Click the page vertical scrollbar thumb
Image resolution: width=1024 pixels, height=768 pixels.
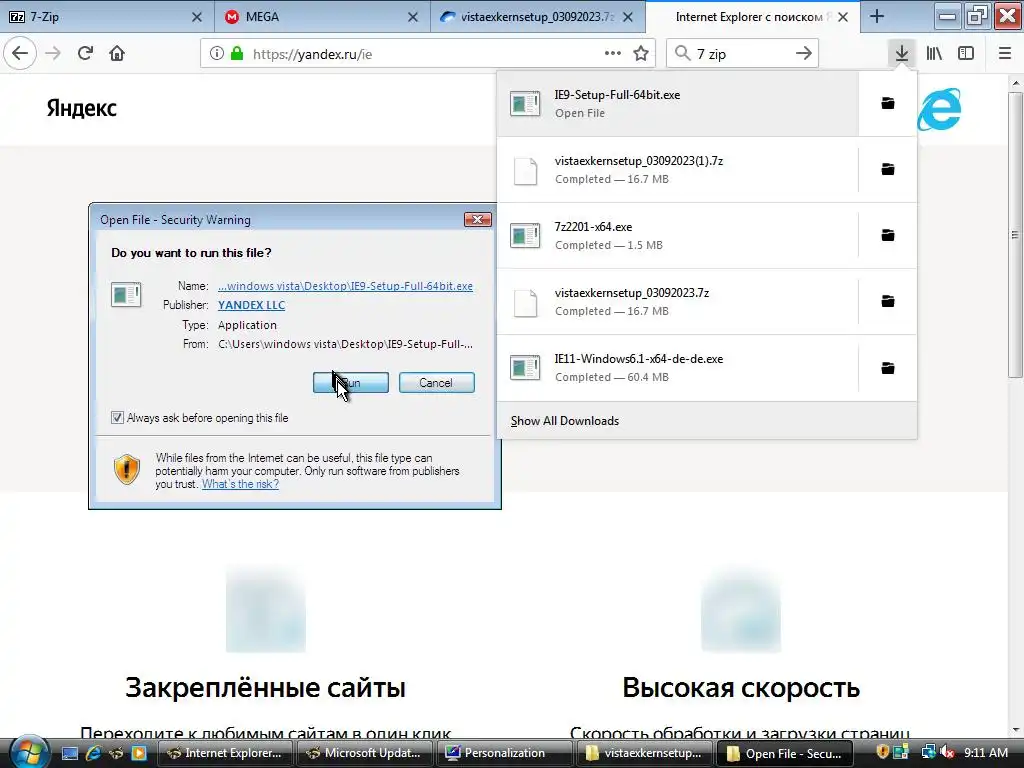1014,234
